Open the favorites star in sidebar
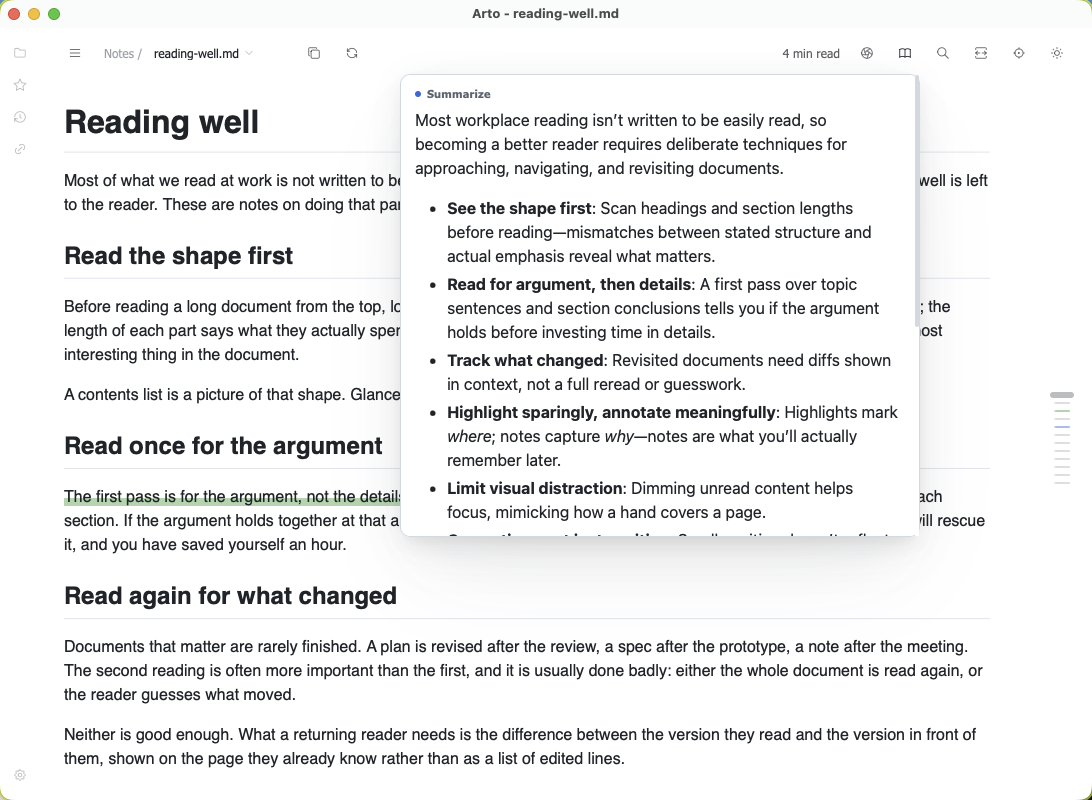Image resolution: width=1092 pixels, height=800 pixels. tap(20, 85)
